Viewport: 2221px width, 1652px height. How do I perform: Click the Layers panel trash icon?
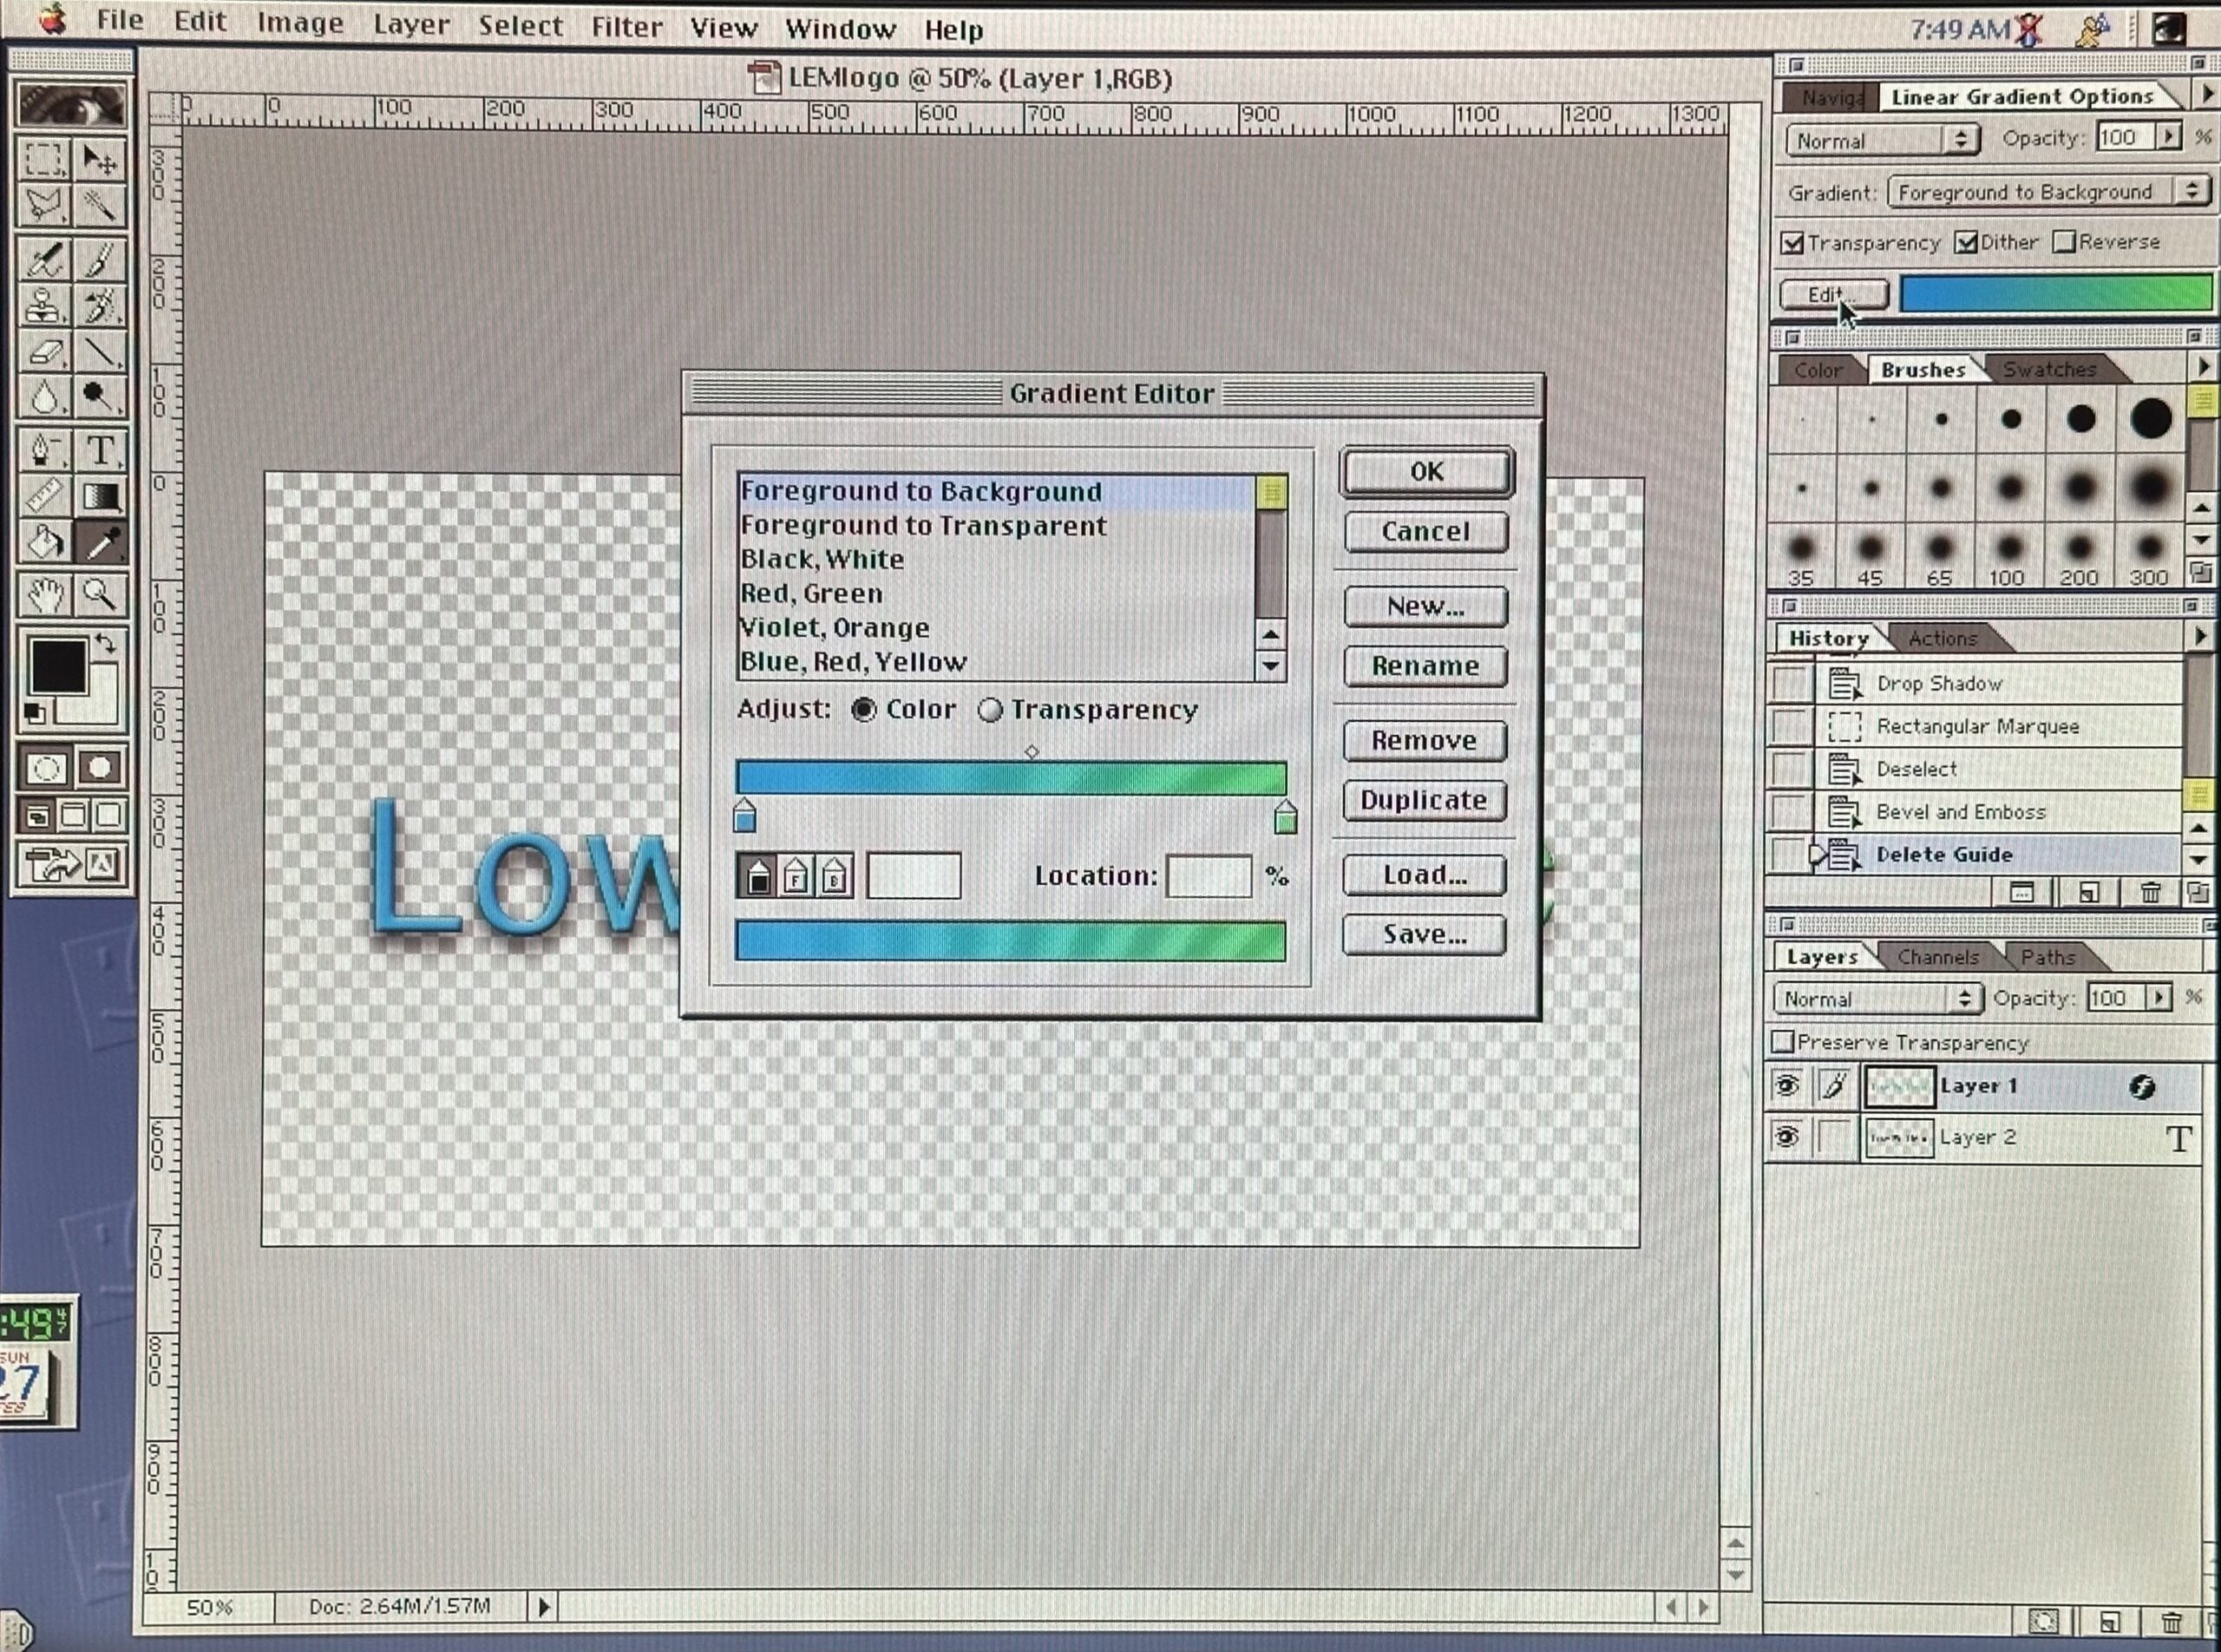tap(2171, 1621)
